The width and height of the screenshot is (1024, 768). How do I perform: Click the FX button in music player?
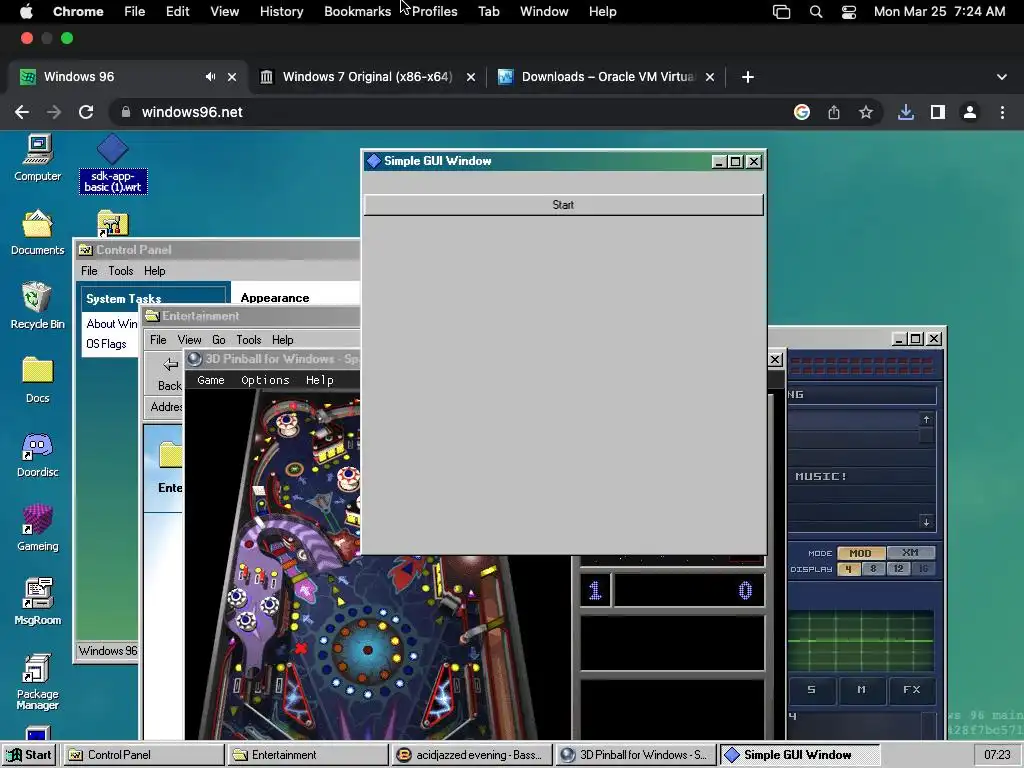pyautogui.click(x=912, y=690)
